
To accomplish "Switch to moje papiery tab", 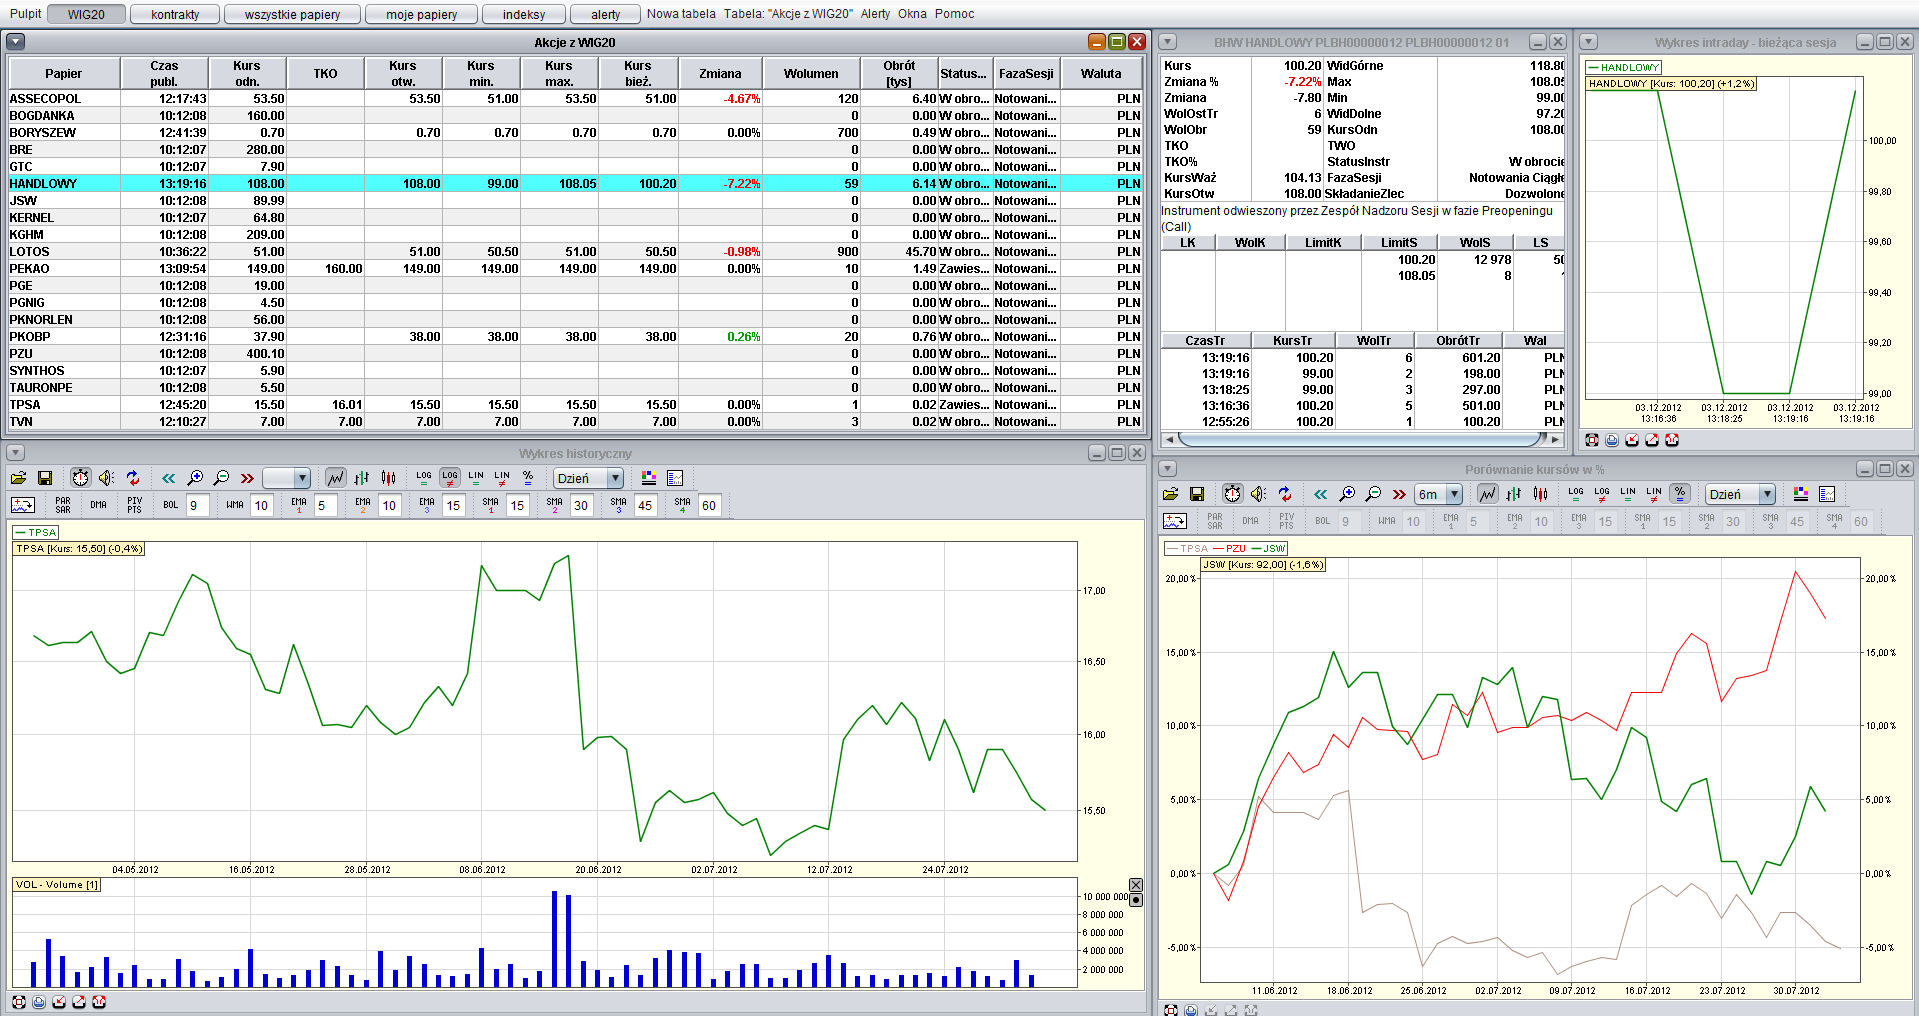I will pos(421,14).
